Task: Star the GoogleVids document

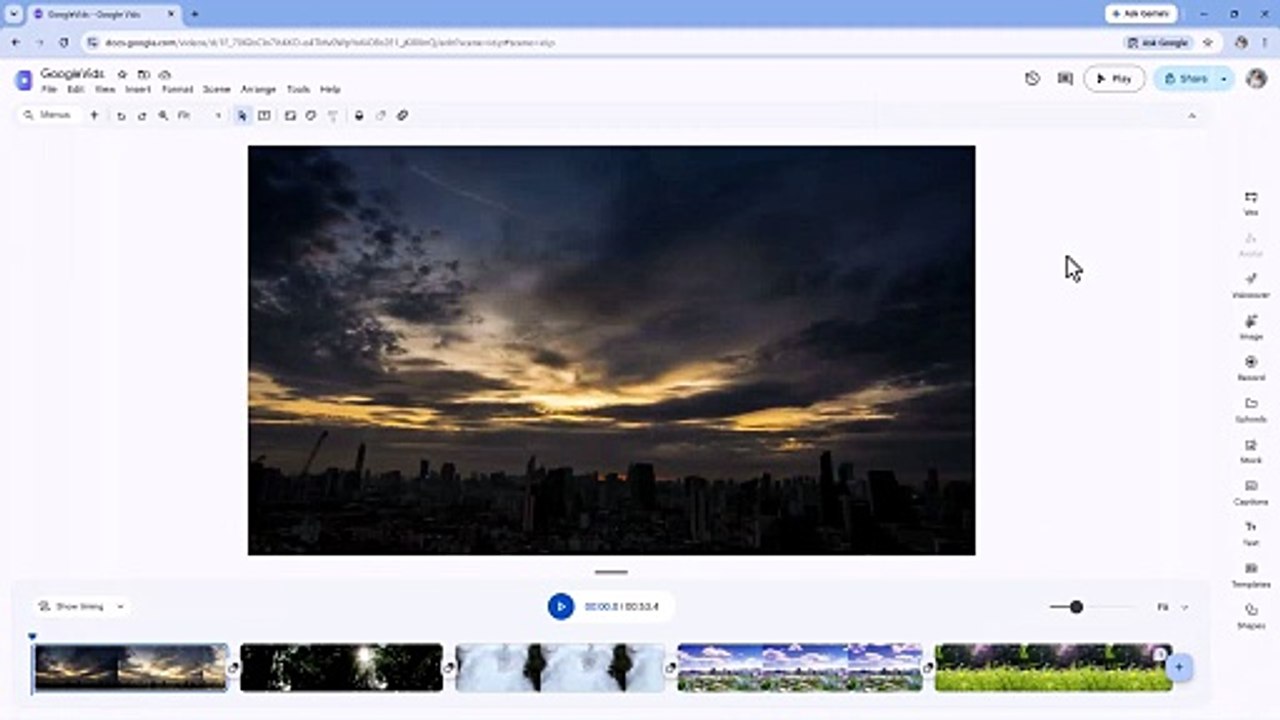Action: [x=122, y=75]
